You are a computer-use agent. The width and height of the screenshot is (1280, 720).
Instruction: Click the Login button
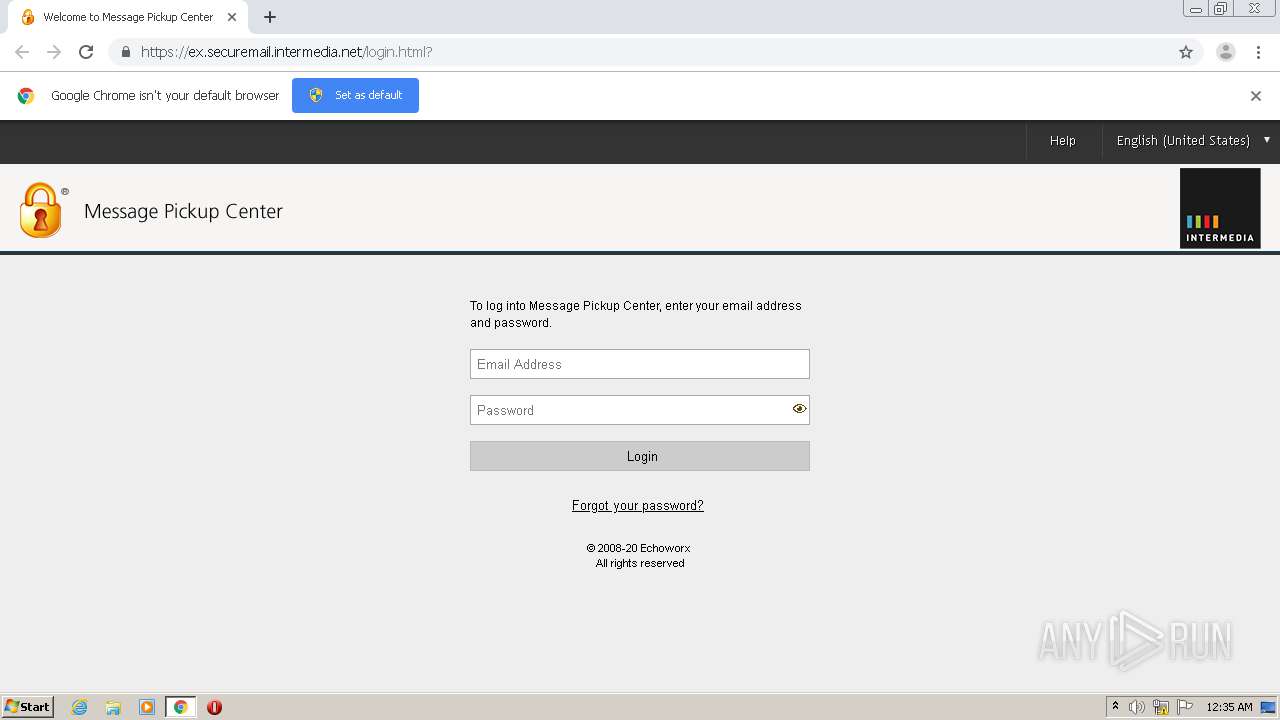tap(640, 456)
